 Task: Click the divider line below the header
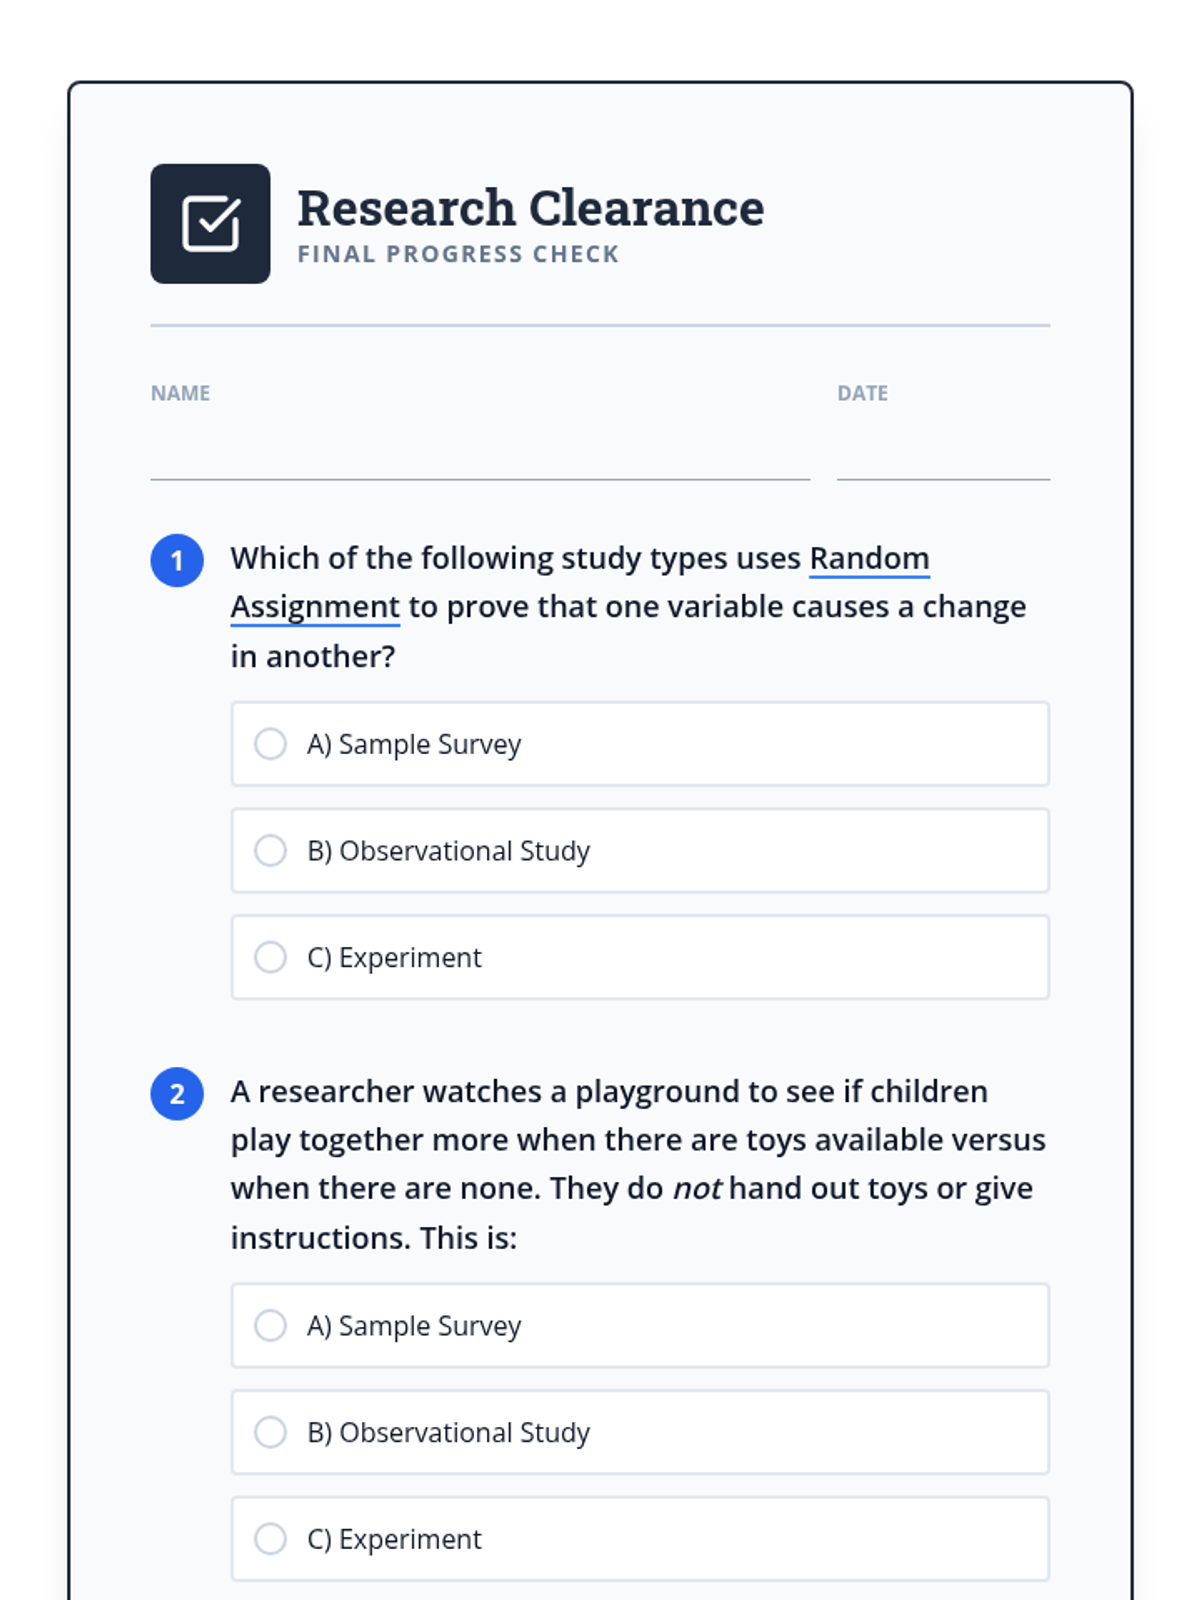coord(600,325)
